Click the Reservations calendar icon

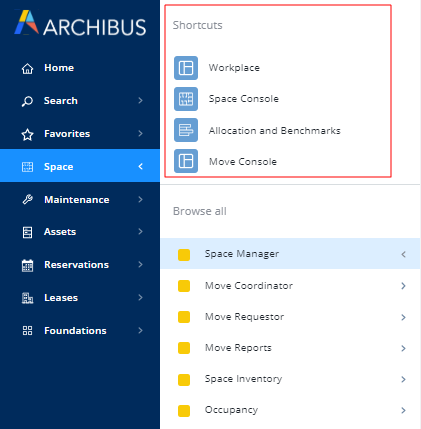(27, 265)
